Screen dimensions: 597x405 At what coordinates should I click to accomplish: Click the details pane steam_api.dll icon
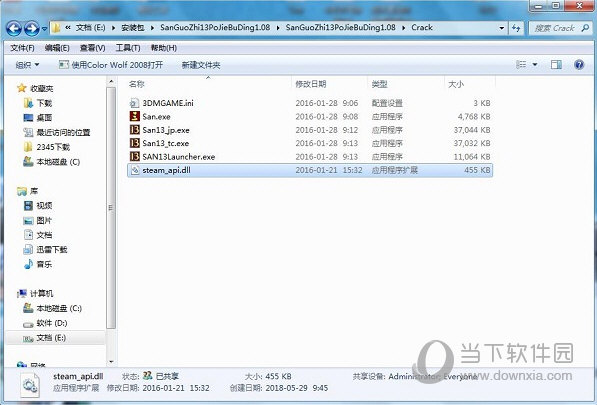(30, 386)
